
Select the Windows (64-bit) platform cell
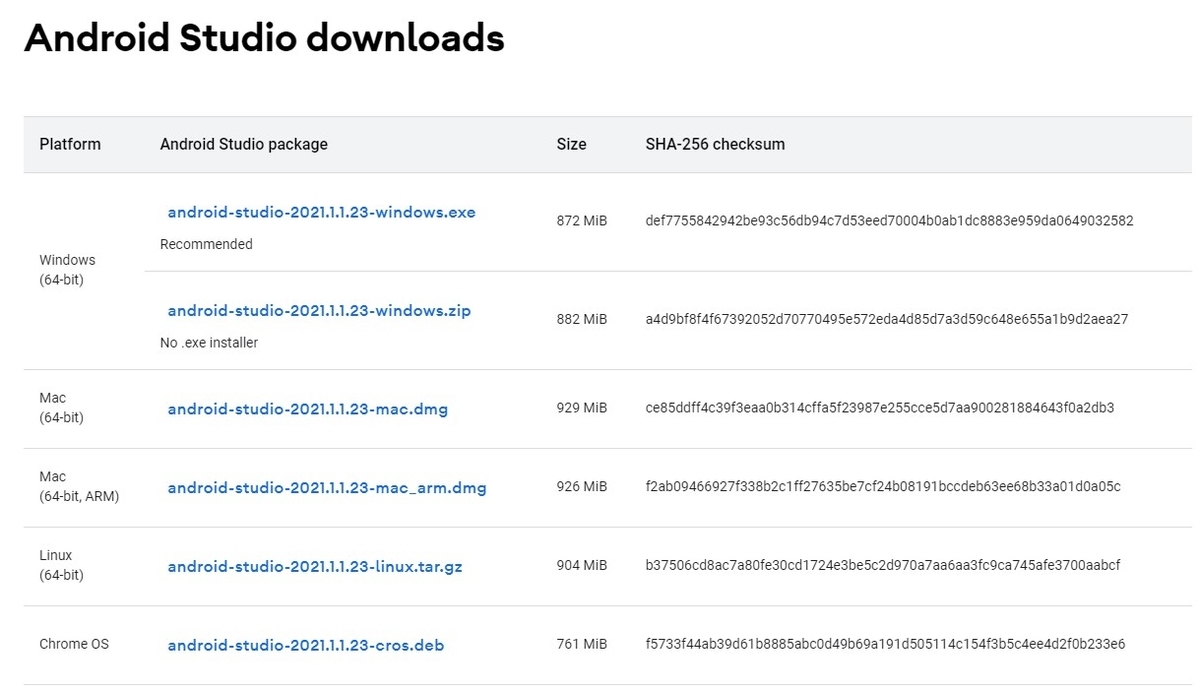(x=67, y=270)
